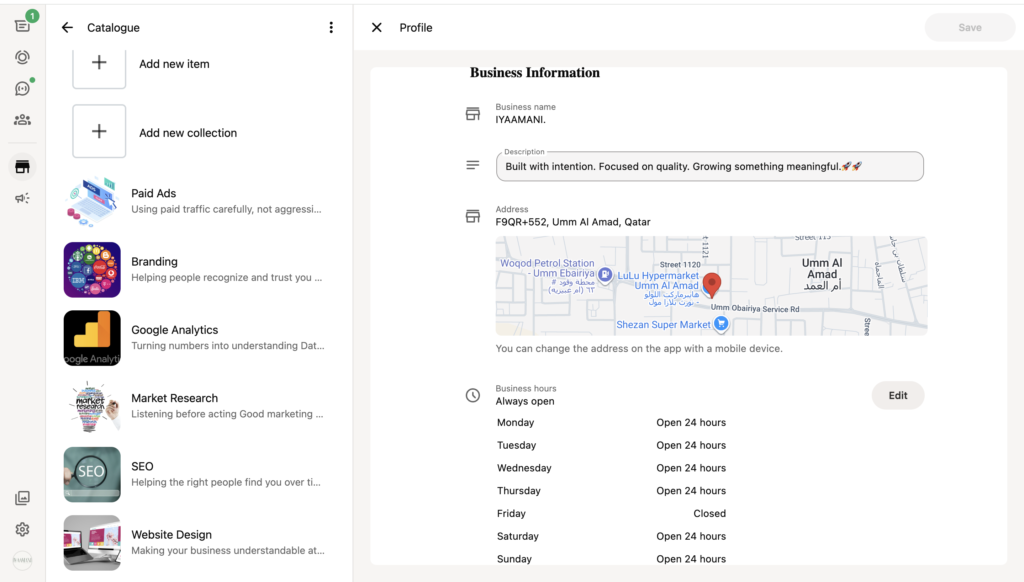Open the SEO catalogue item
The width and height of the screenshot is (1024, 582).
pos(199,474)
